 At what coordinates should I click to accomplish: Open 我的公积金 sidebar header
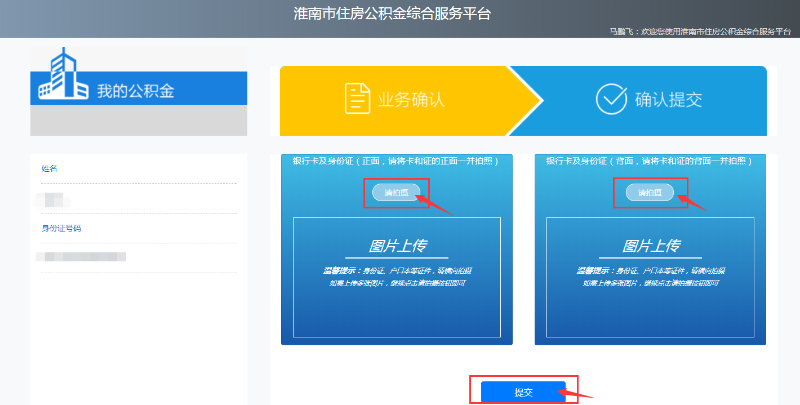pyautogui.click(x=136, y=91)
